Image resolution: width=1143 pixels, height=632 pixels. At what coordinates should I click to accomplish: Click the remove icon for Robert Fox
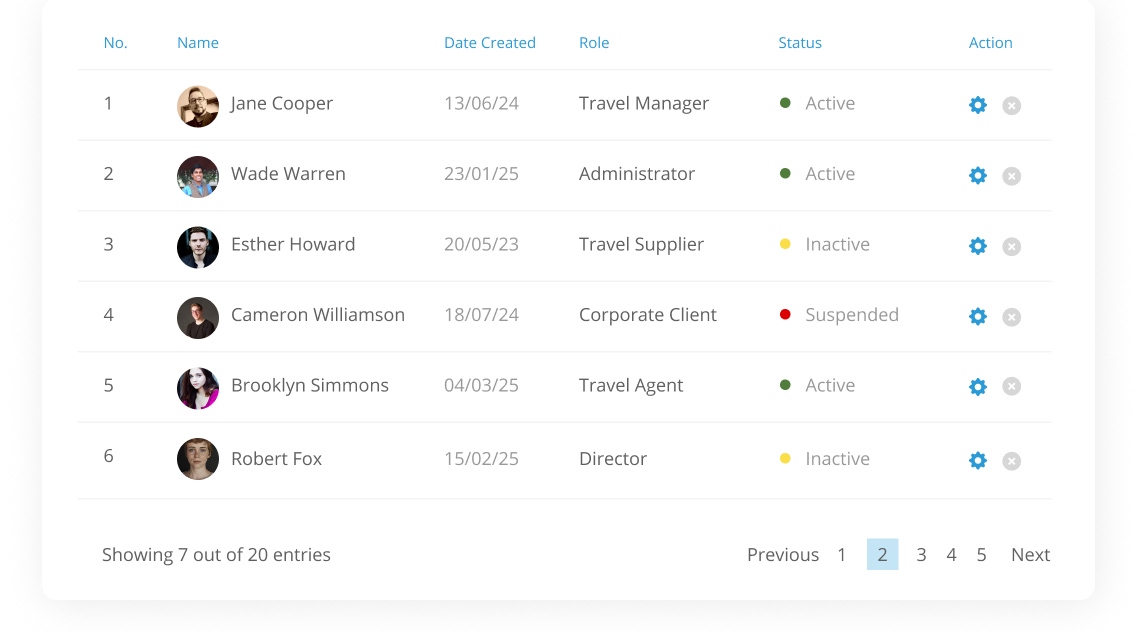click(1011, 460)
